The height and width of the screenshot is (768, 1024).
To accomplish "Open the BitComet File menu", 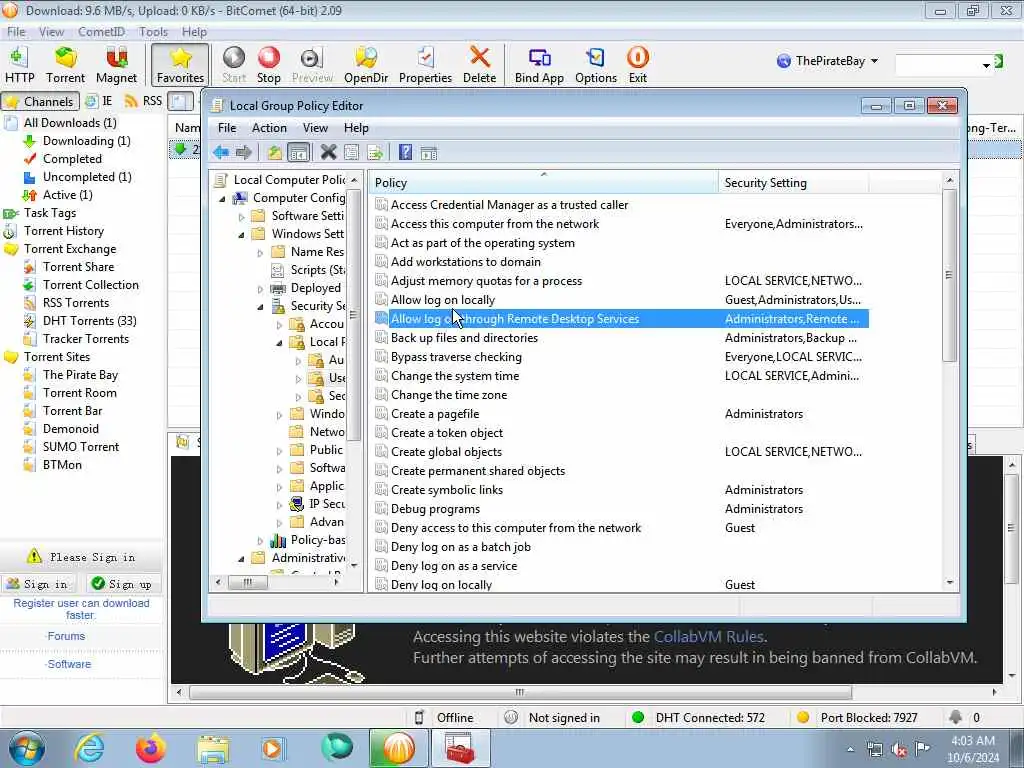I will (16, 31).
